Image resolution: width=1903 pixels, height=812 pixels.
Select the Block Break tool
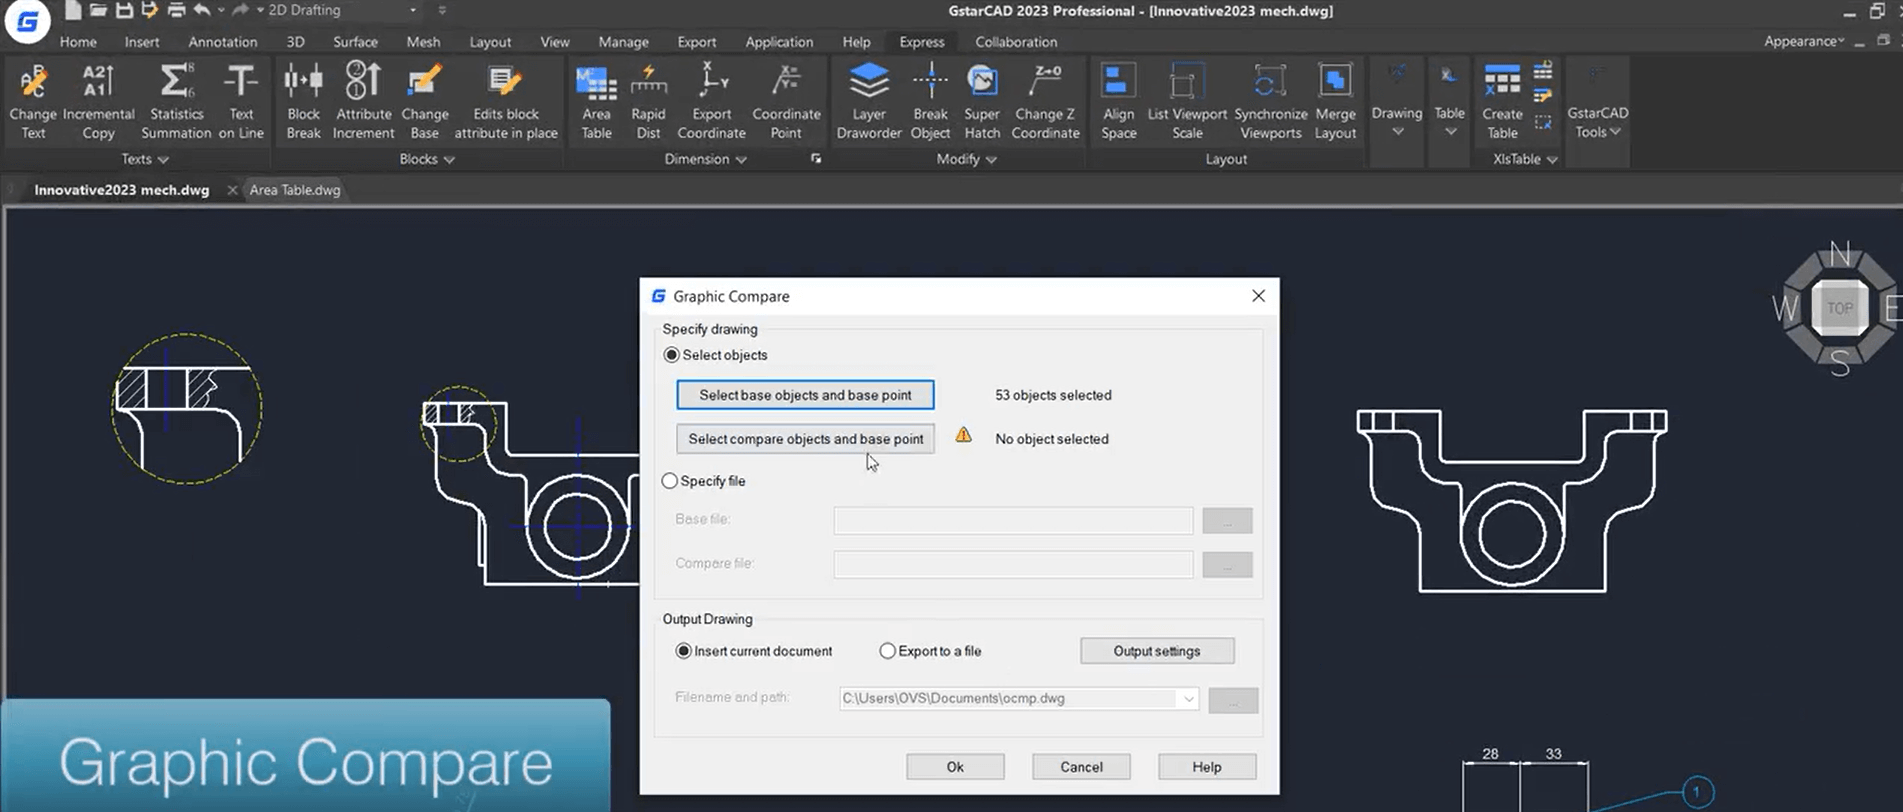(x=303, y=101)
